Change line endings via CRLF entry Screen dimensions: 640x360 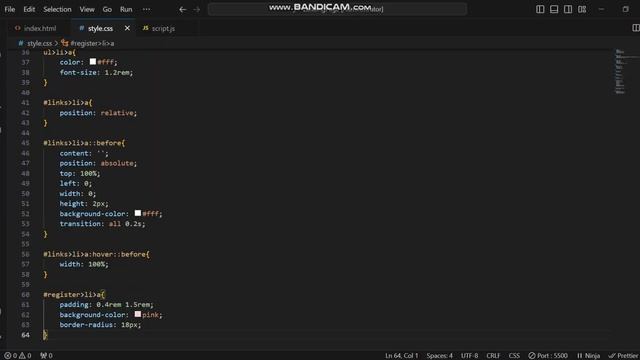[x=493, y=356]
